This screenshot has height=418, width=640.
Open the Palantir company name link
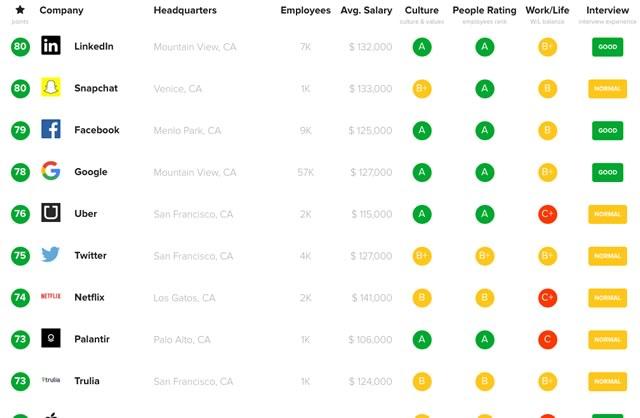point(92,339)
